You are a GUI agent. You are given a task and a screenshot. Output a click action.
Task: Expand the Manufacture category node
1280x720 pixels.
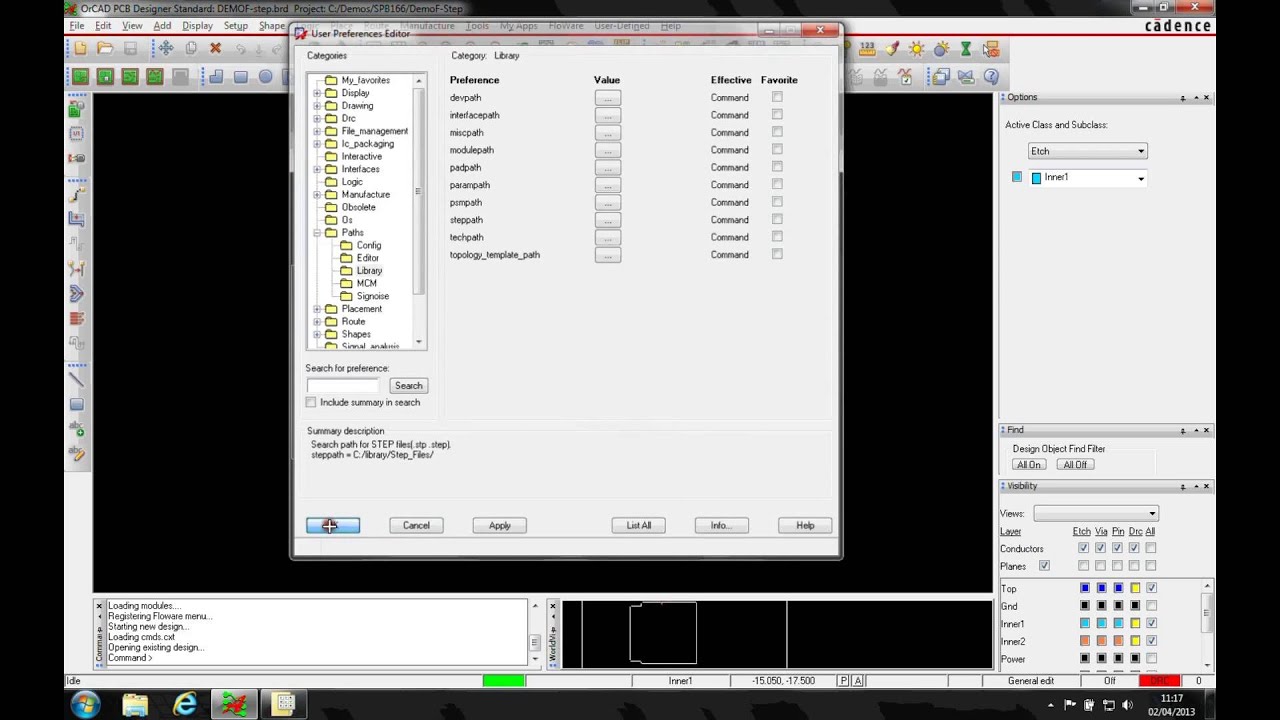coord(317,194)
